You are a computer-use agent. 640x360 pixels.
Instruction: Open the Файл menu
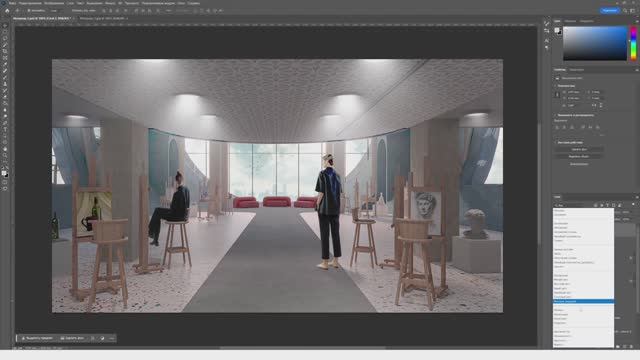13,3
